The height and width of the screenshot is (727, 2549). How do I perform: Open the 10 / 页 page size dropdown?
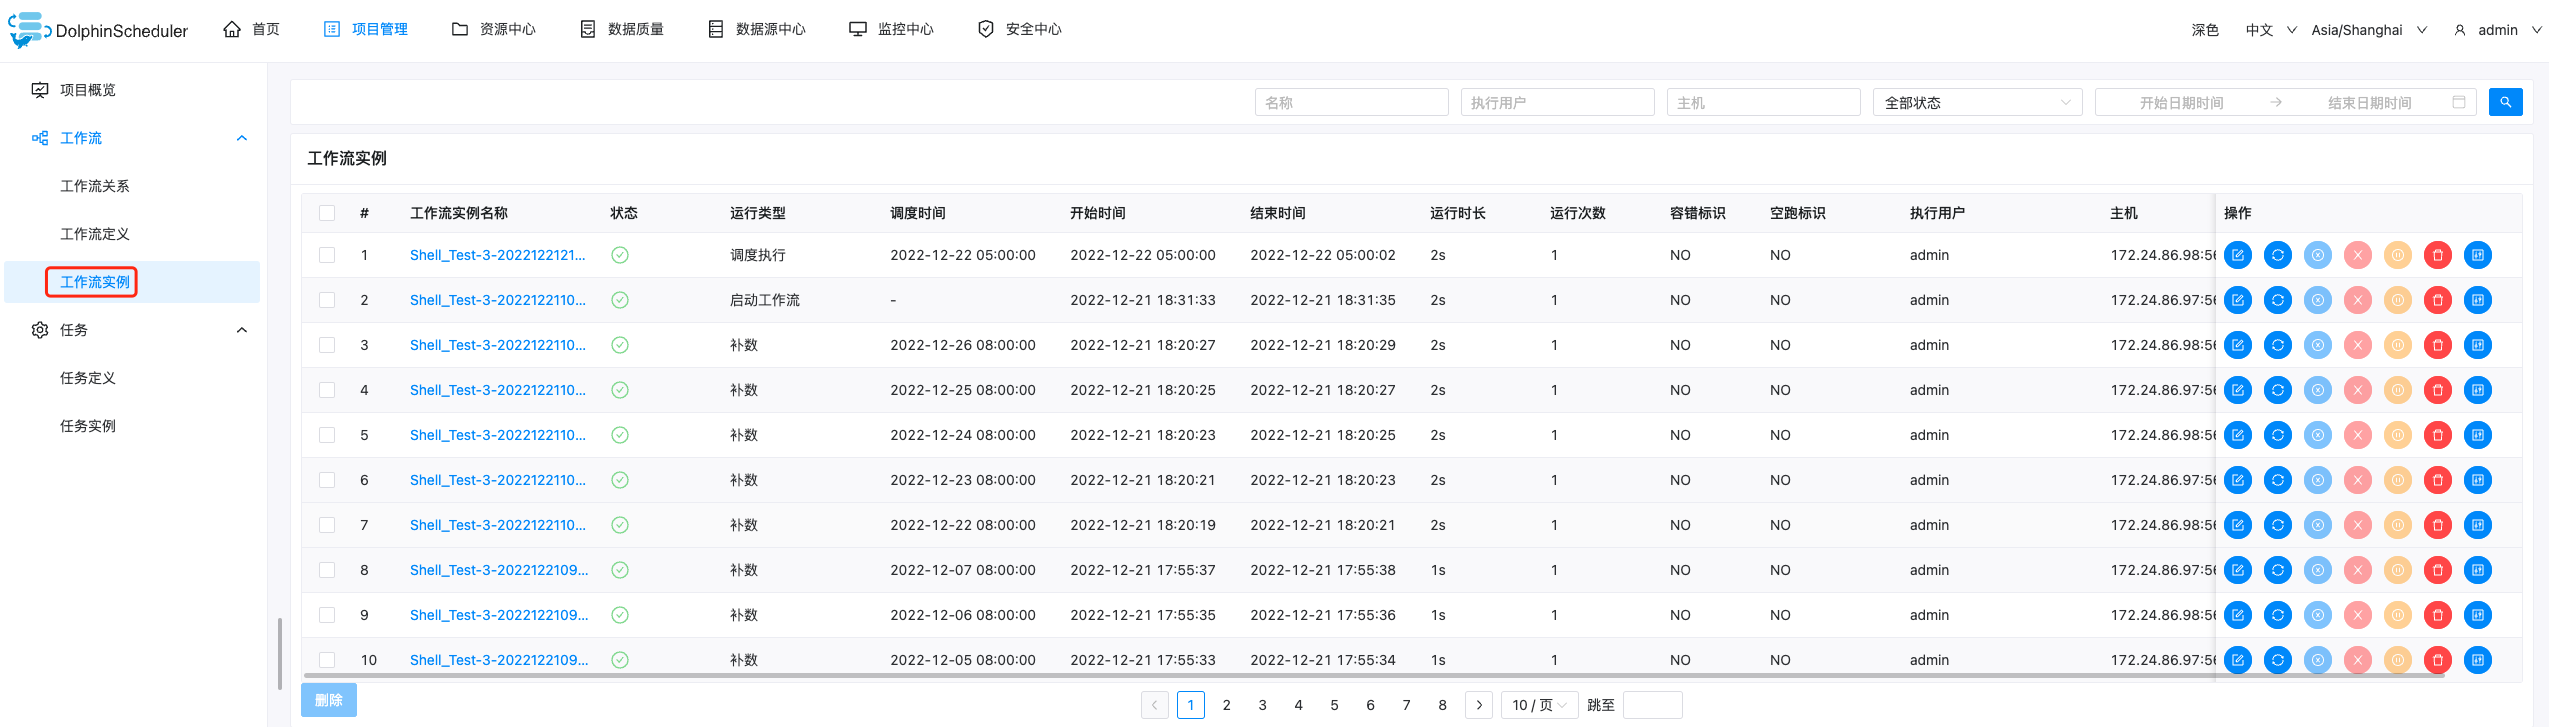[x=1539, y=705]
